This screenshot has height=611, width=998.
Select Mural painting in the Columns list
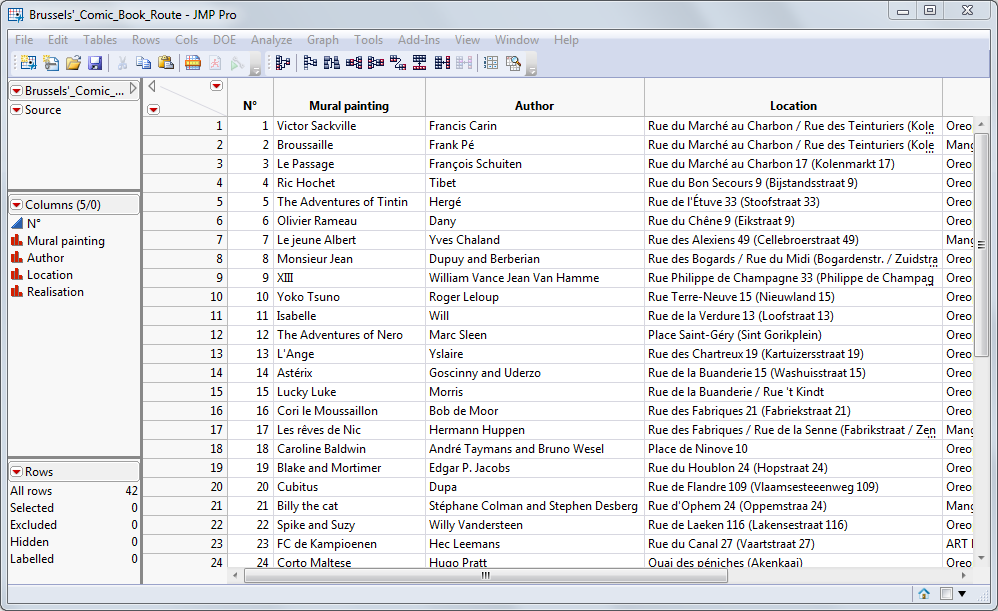66,241
